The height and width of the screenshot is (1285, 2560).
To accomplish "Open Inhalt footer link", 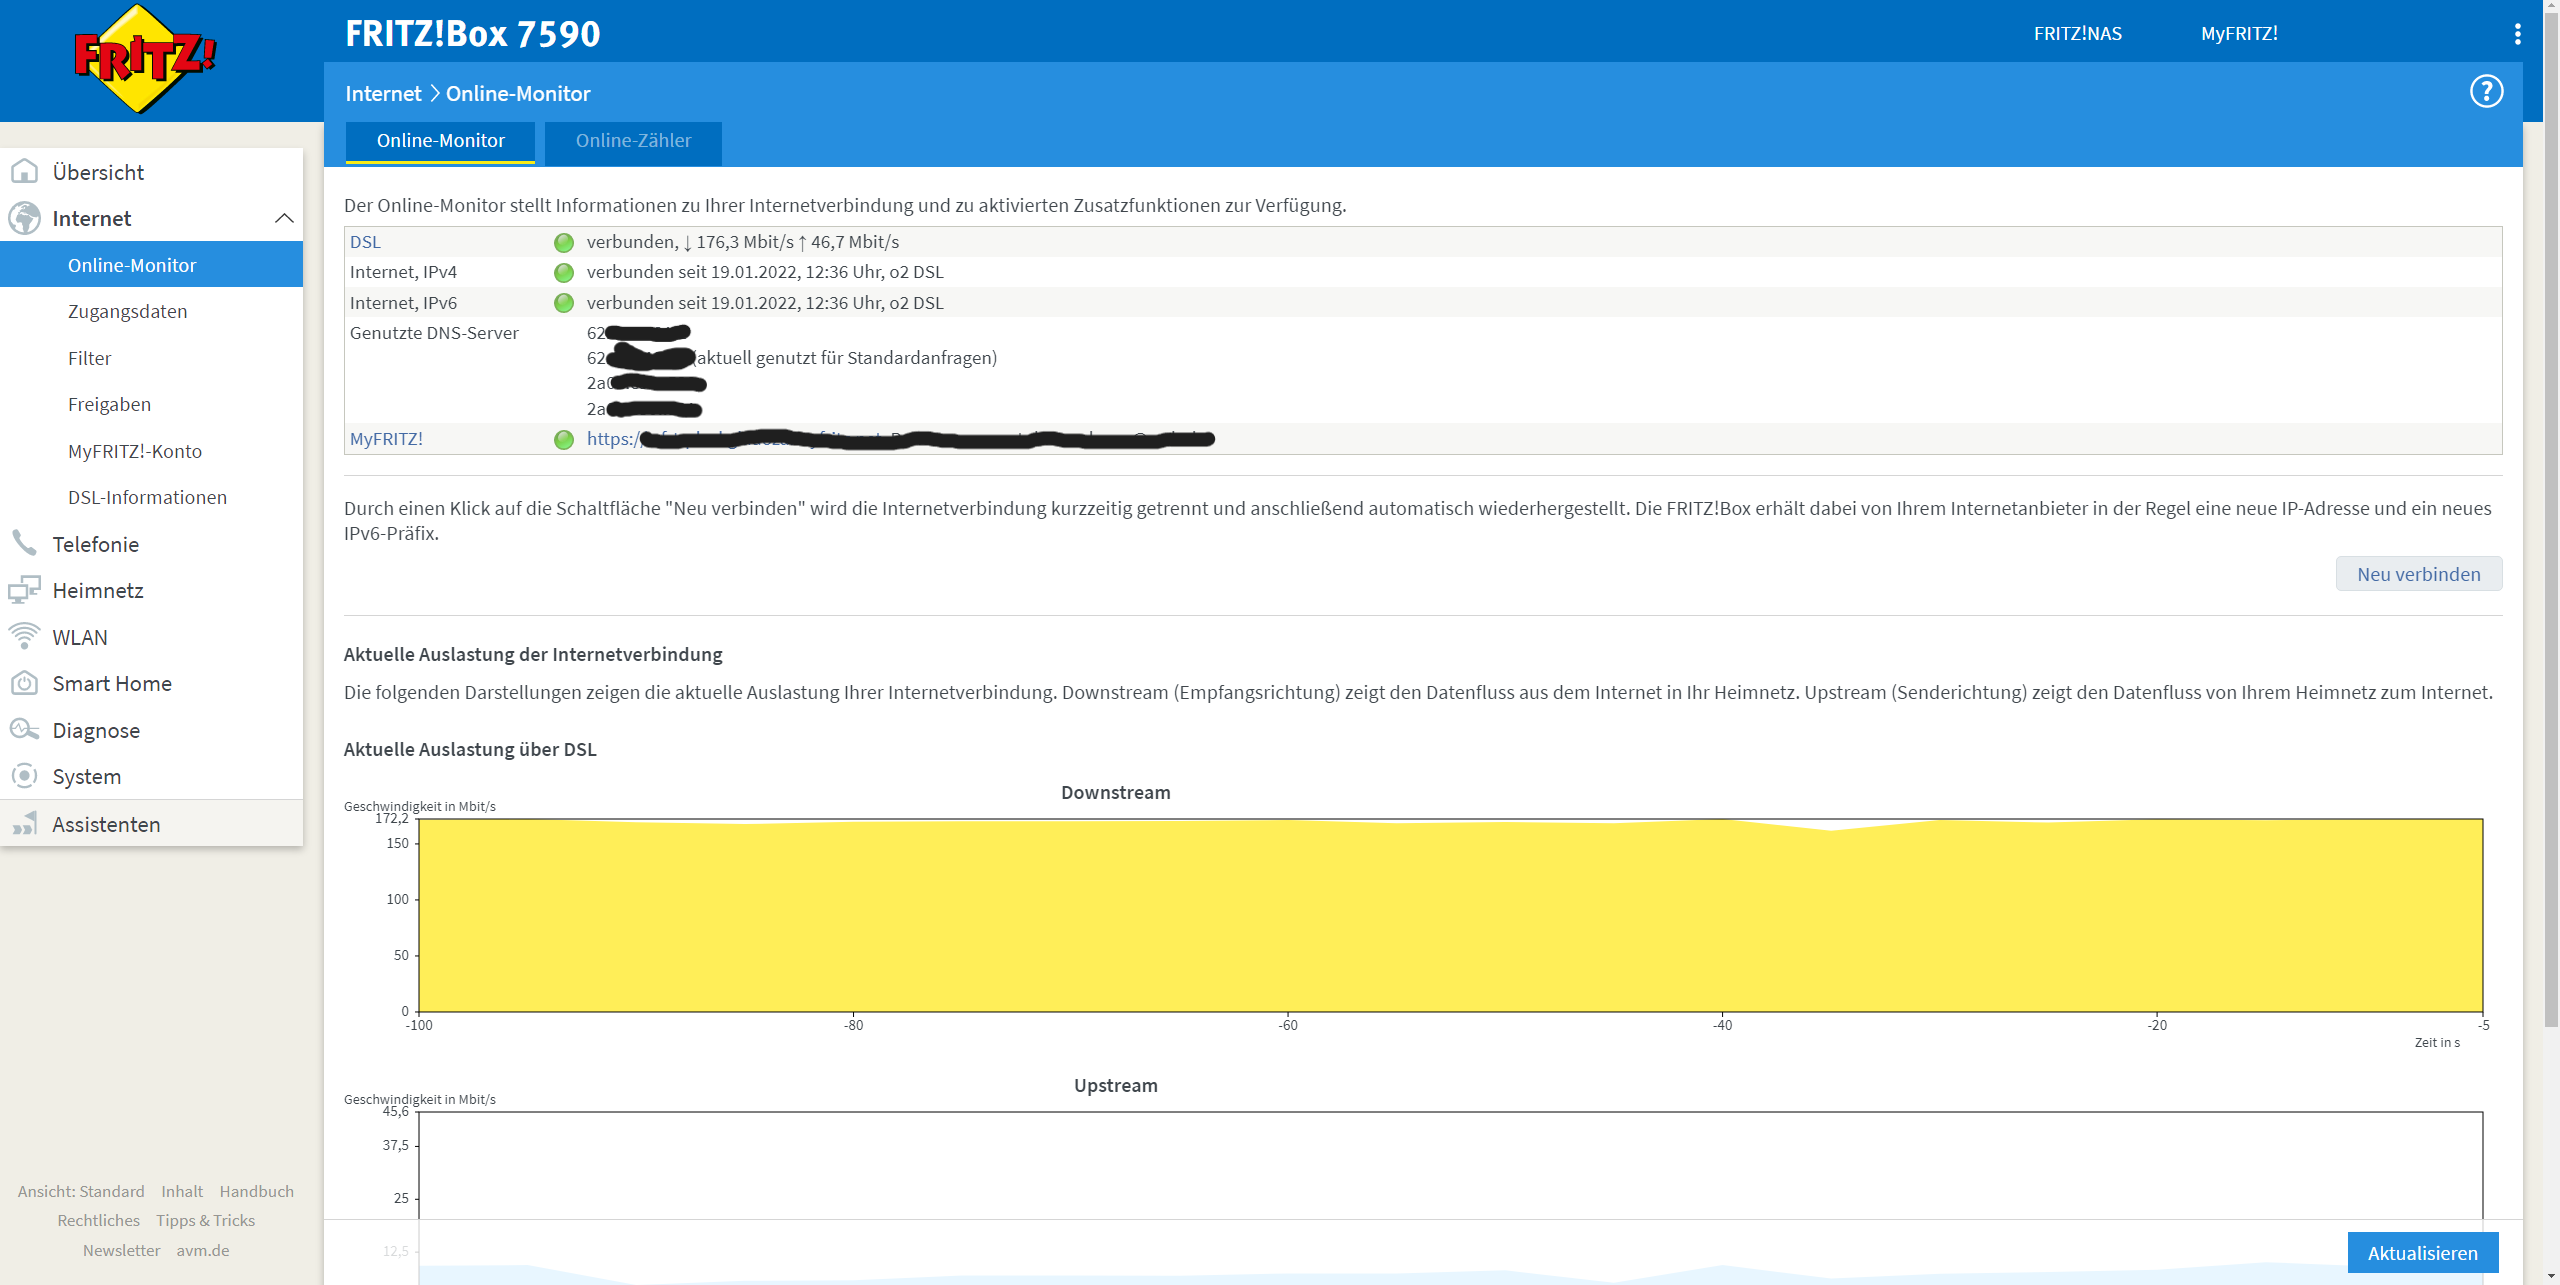I will [x=182, y=1191].
